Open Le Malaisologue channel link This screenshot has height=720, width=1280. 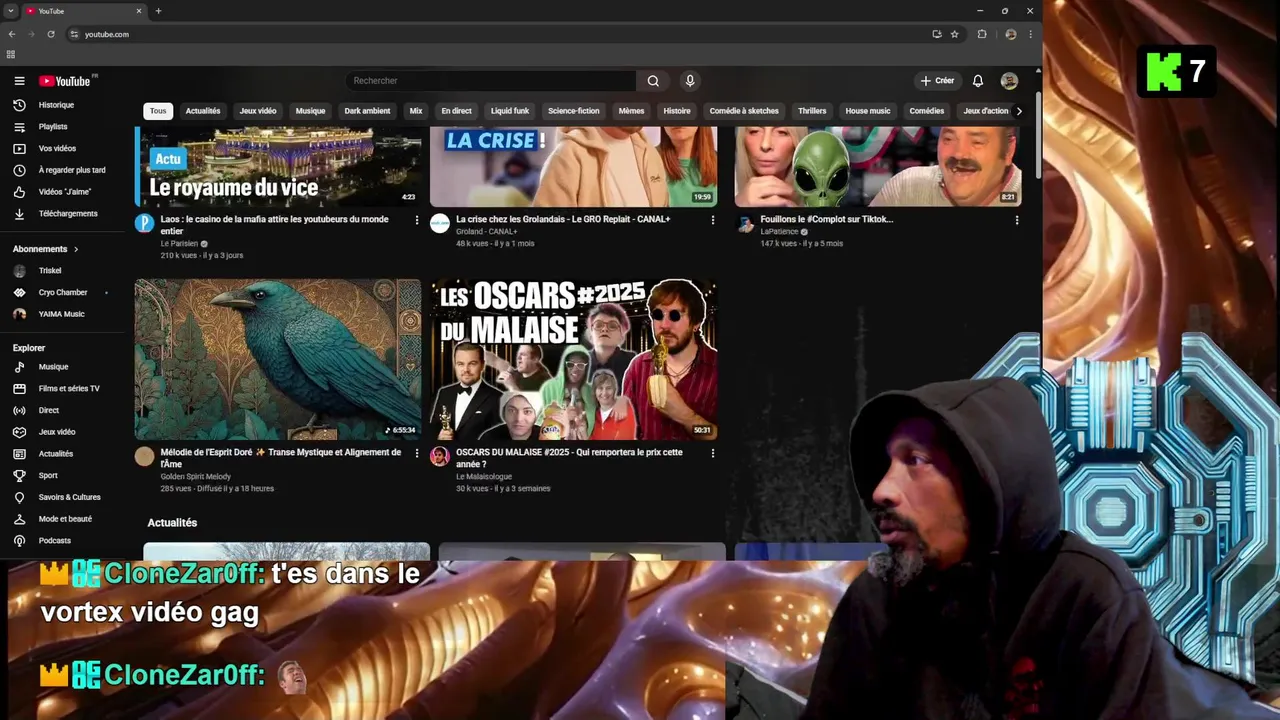484,477
